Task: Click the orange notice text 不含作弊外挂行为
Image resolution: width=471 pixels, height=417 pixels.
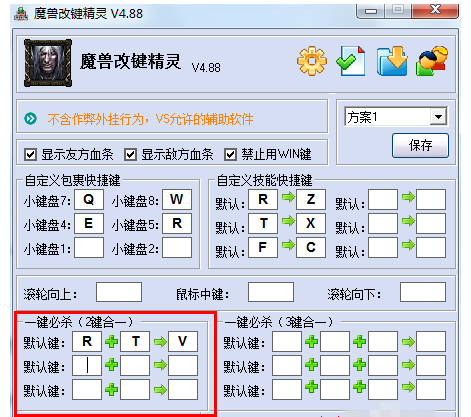Action: click(x=95, y=119)
